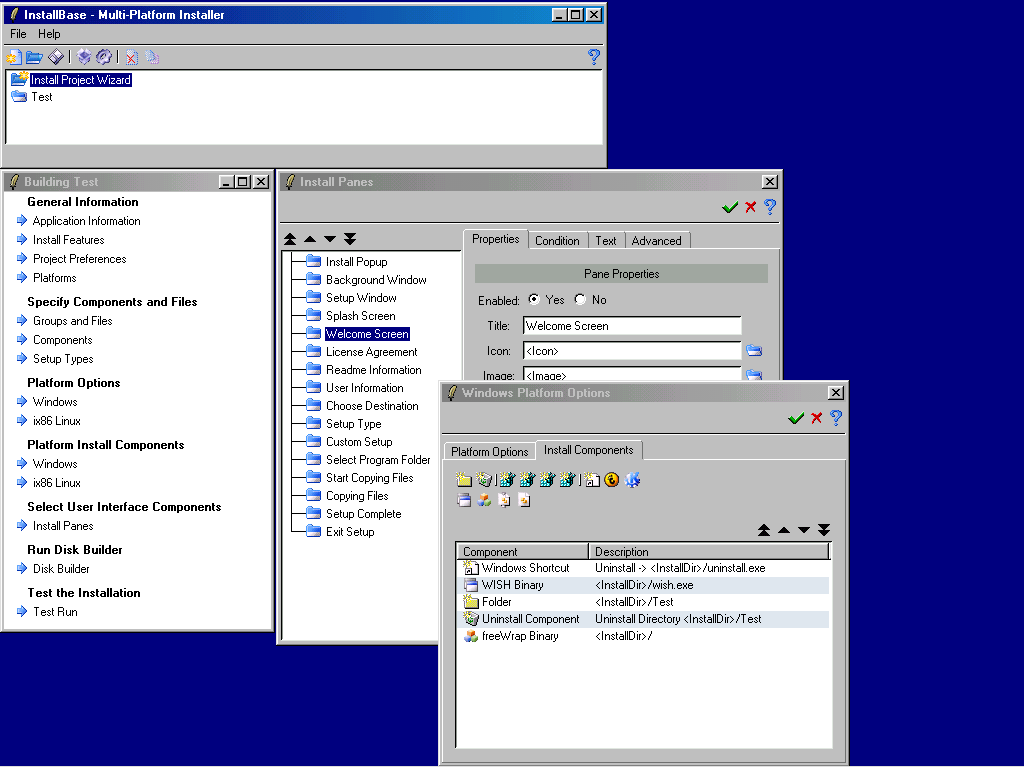Set Enabled to No radio button

(x=580, y=300)
